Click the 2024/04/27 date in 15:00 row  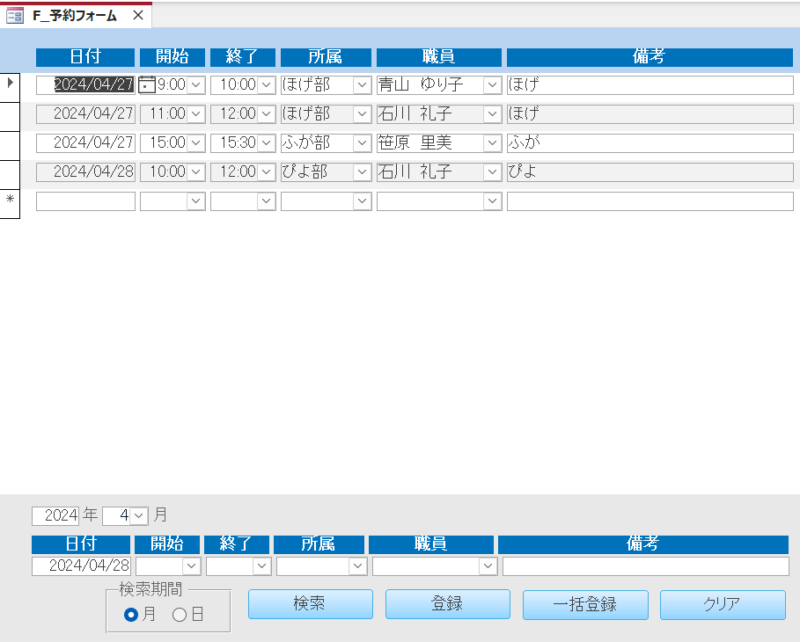point(86,143)
